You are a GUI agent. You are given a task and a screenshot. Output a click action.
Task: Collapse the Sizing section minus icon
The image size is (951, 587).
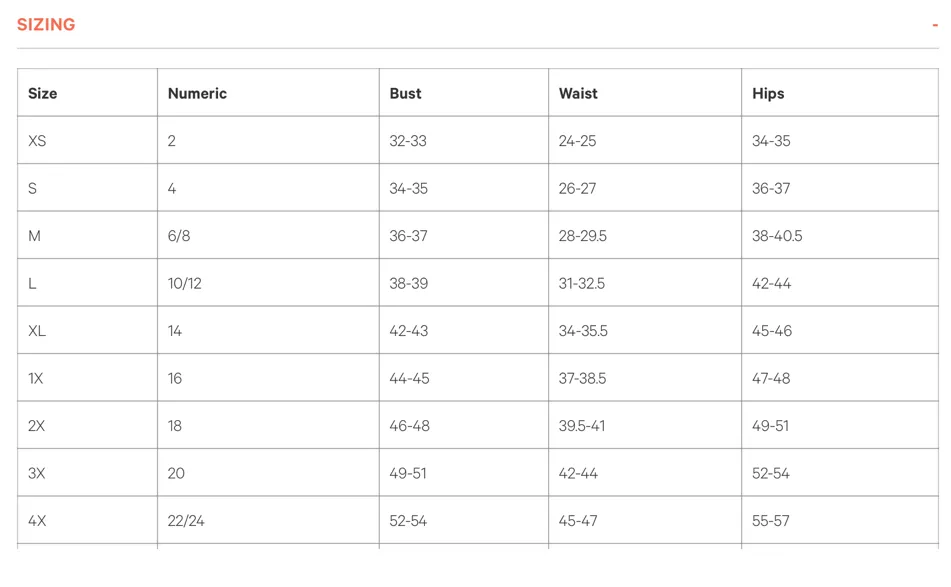935,25
